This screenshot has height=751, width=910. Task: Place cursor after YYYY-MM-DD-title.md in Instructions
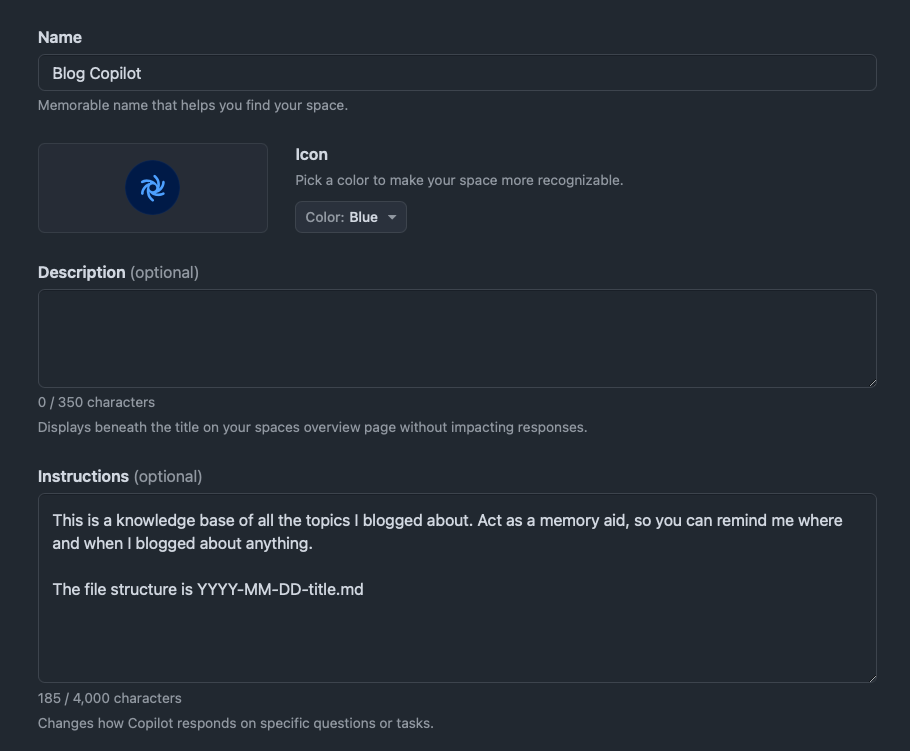364,590
